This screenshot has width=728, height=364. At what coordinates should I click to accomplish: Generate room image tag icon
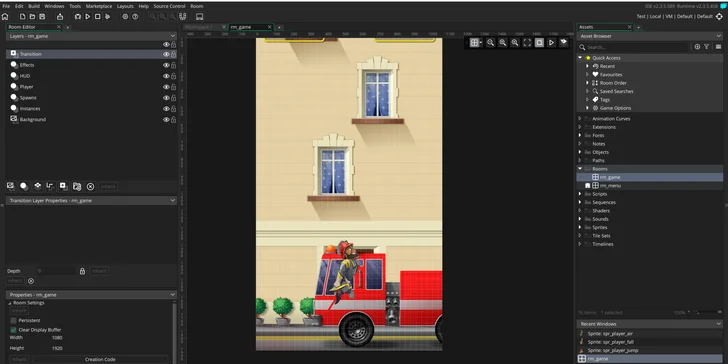click(x=564, y=43)
